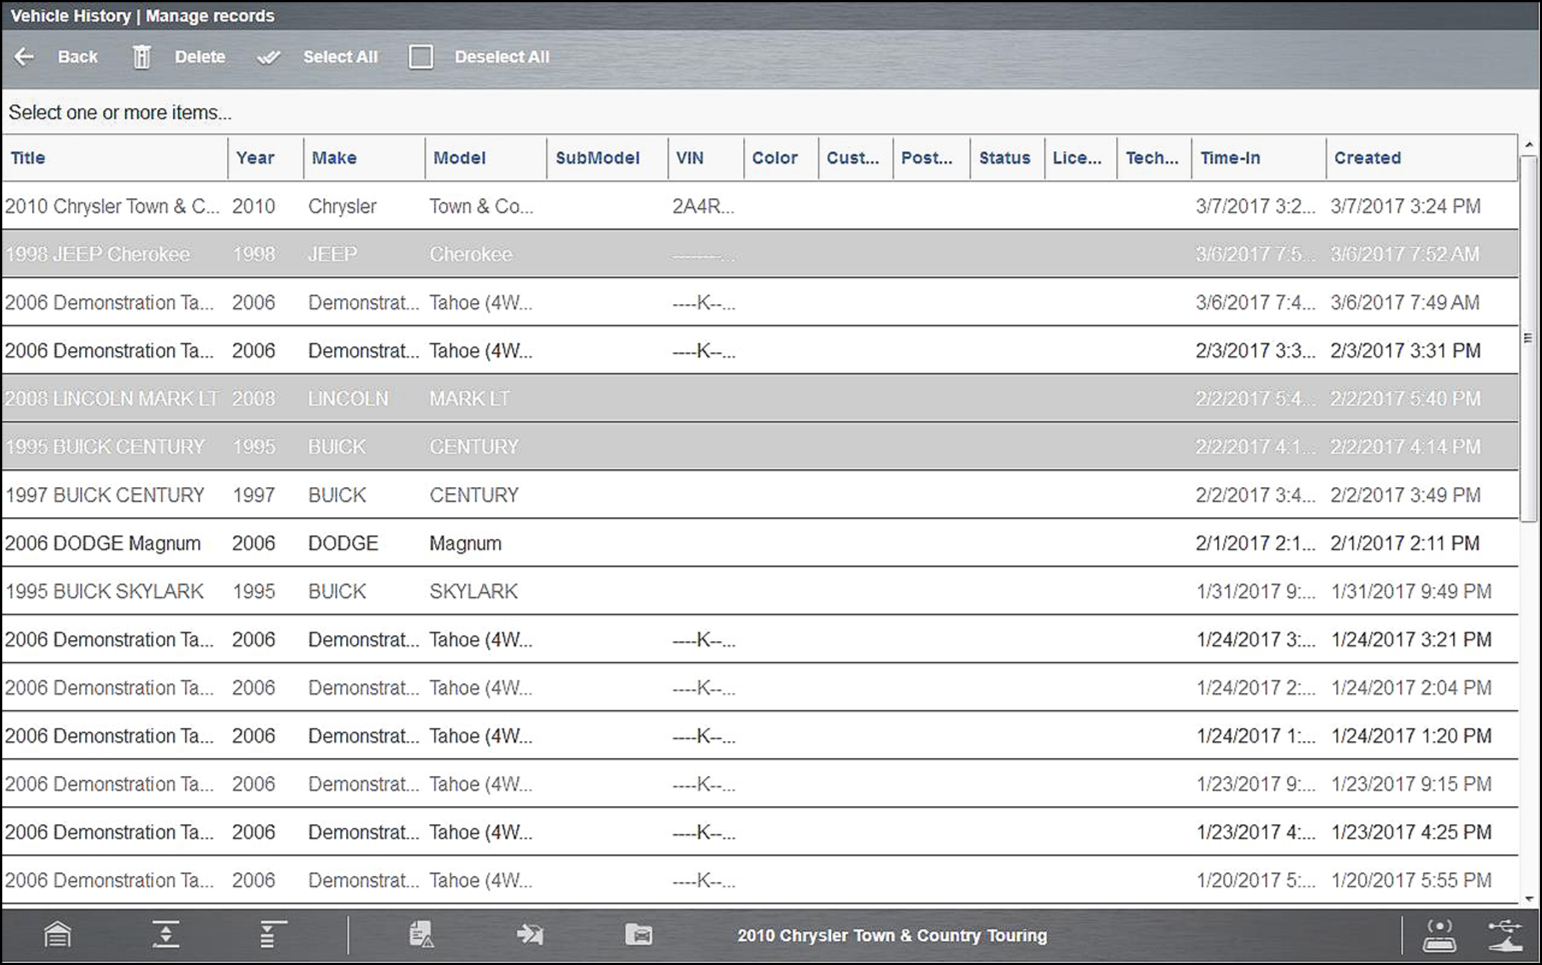Viewport: 1542px width, 965px height.
Task: Click the USB connection status icon
Action: point(1504,935)
